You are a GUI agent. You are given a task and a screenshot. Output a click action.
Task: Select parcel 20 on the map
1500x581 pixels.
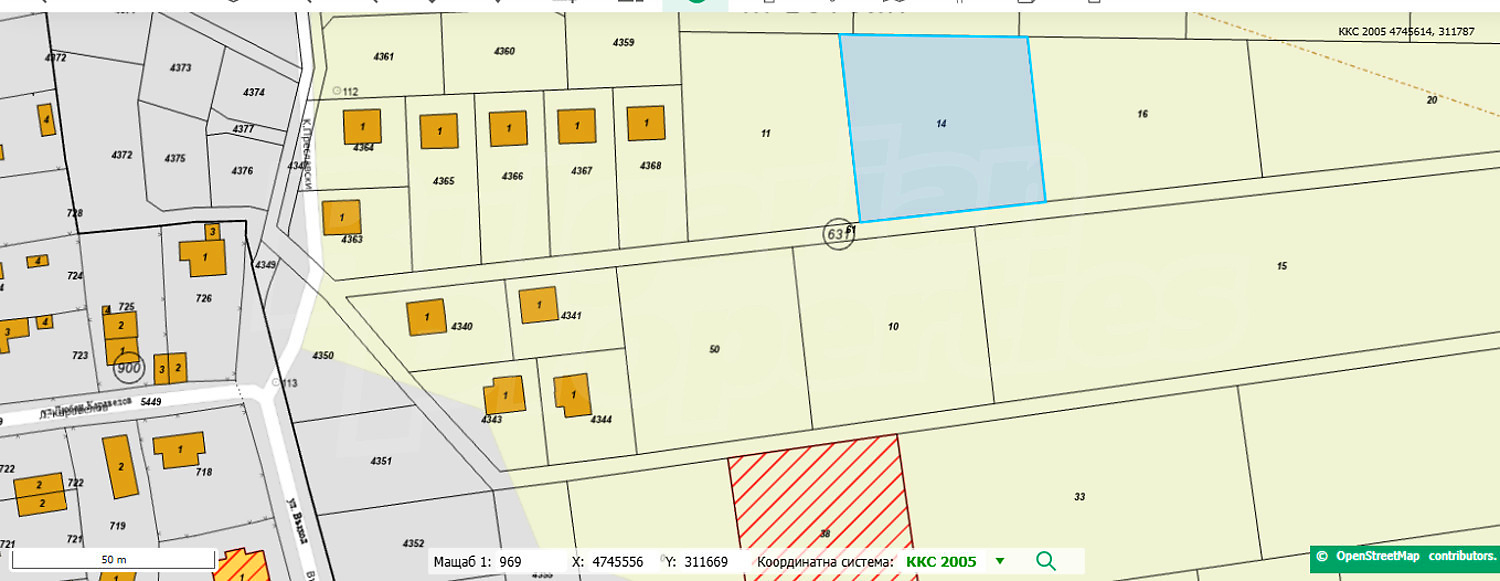coord(1432,100)
